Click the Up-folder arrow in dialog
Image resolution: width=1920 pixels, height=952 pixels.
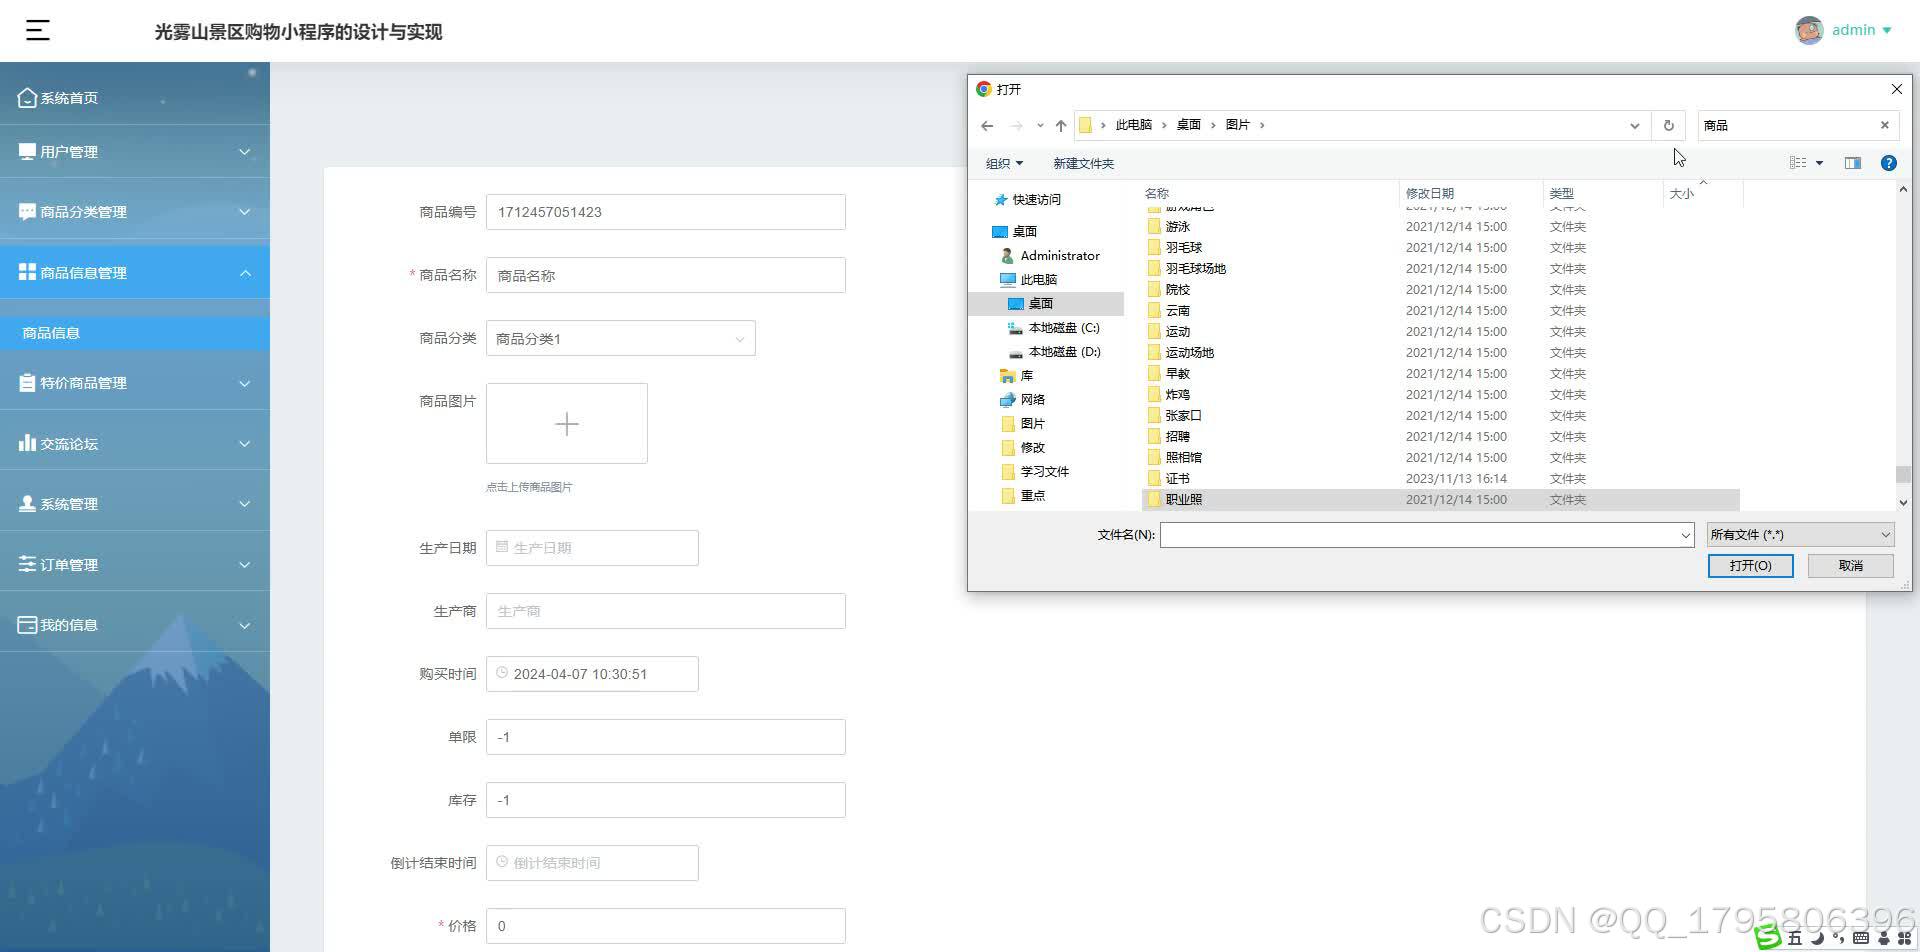pyautogui.click(x=1061, y=125)
